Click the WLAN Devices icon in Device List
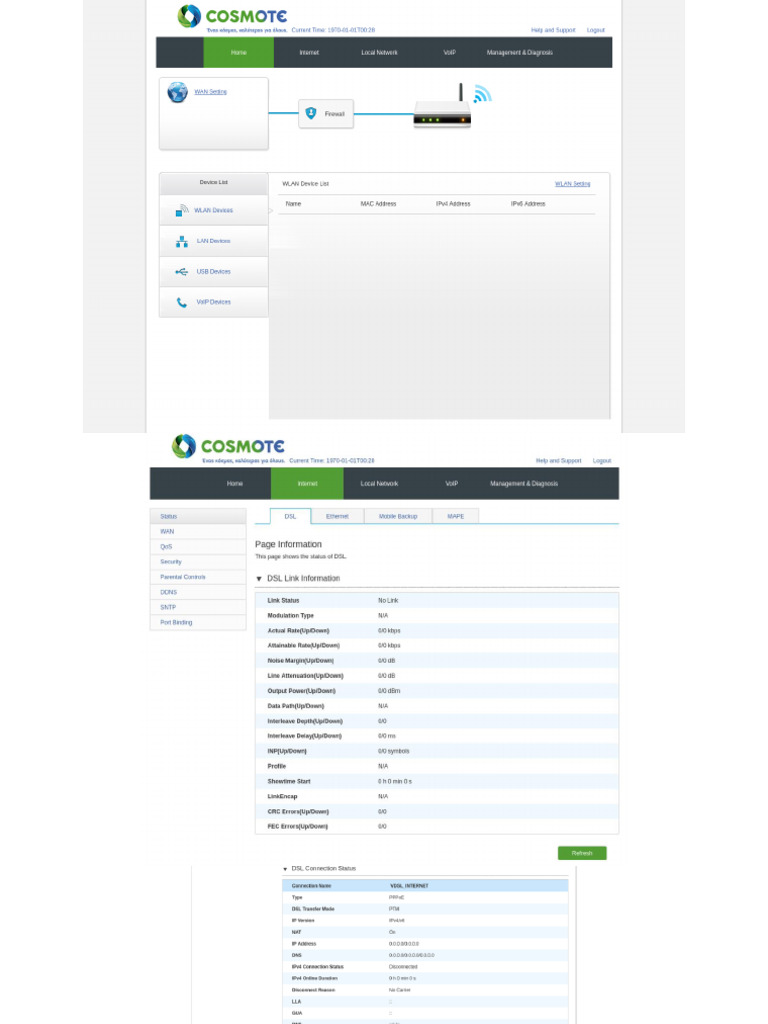This screenshot has width=768, height=1024. [x=182, y=210]
